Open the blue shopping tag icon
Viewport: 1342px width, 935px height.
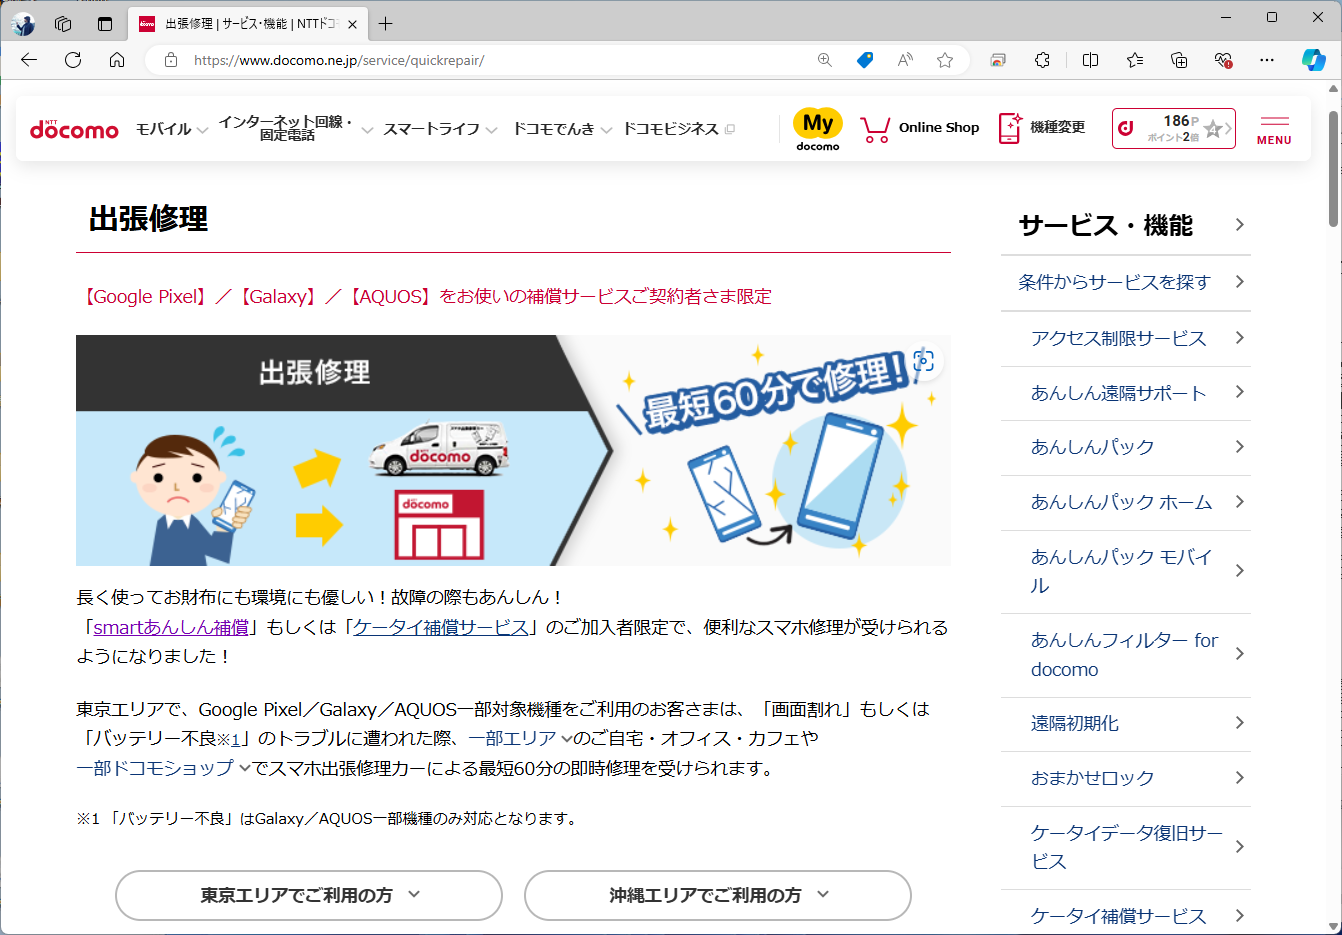865,60
